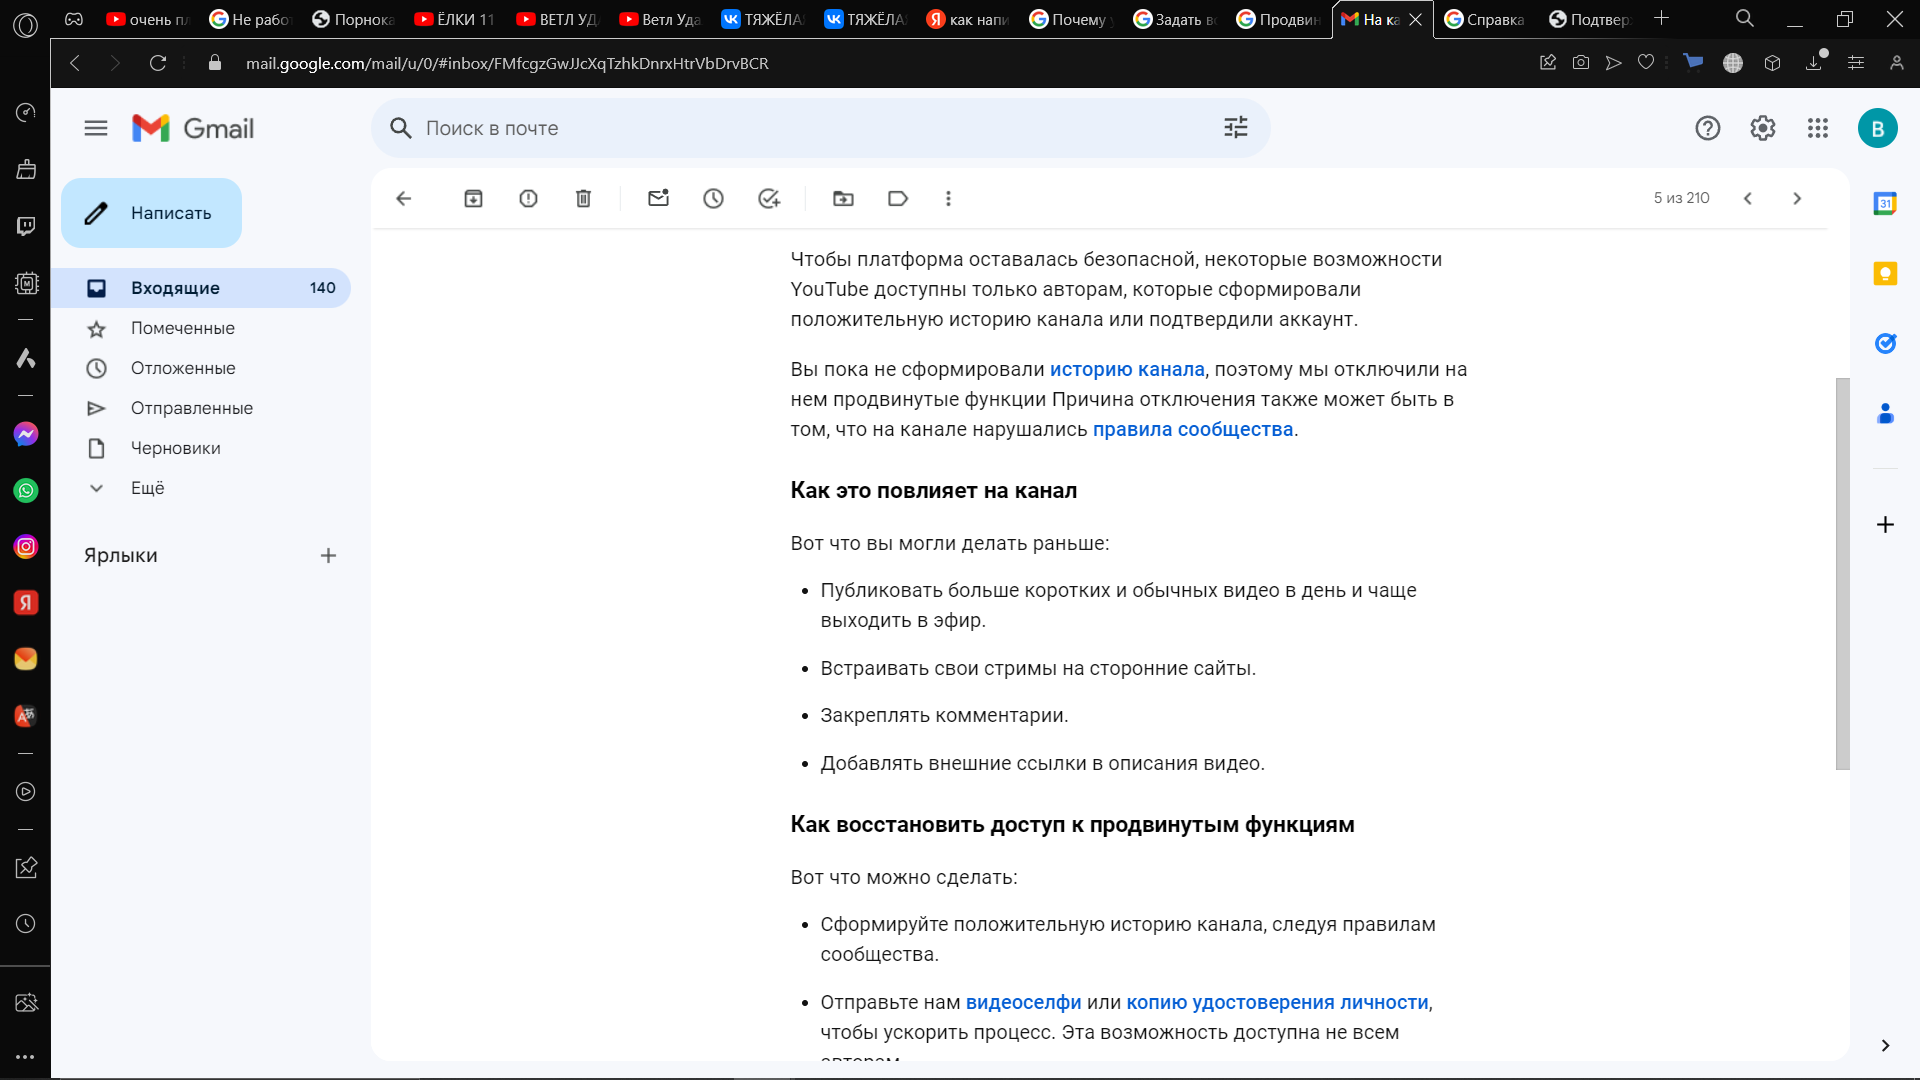This screenshot has width=1920, height=1080.
Task: Open WhatsApp in Opera sidebar
Action: [x=26, y=490]
